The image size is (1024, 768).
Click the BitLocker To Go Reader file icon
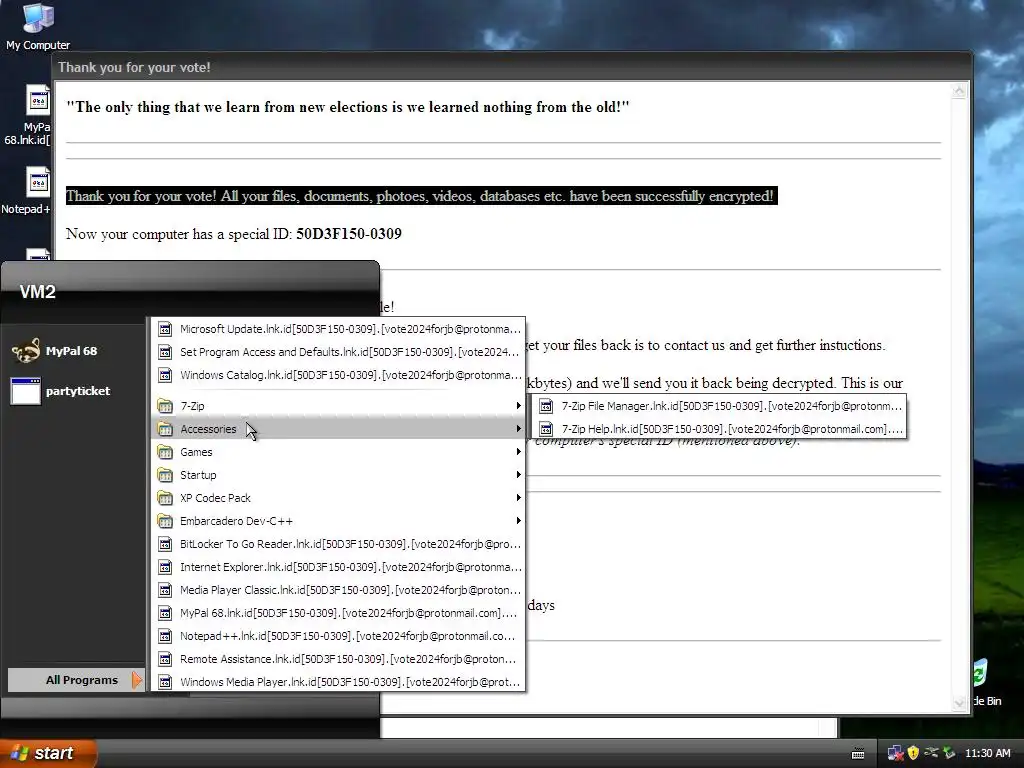pyautogui.click(x=165, y=544)
